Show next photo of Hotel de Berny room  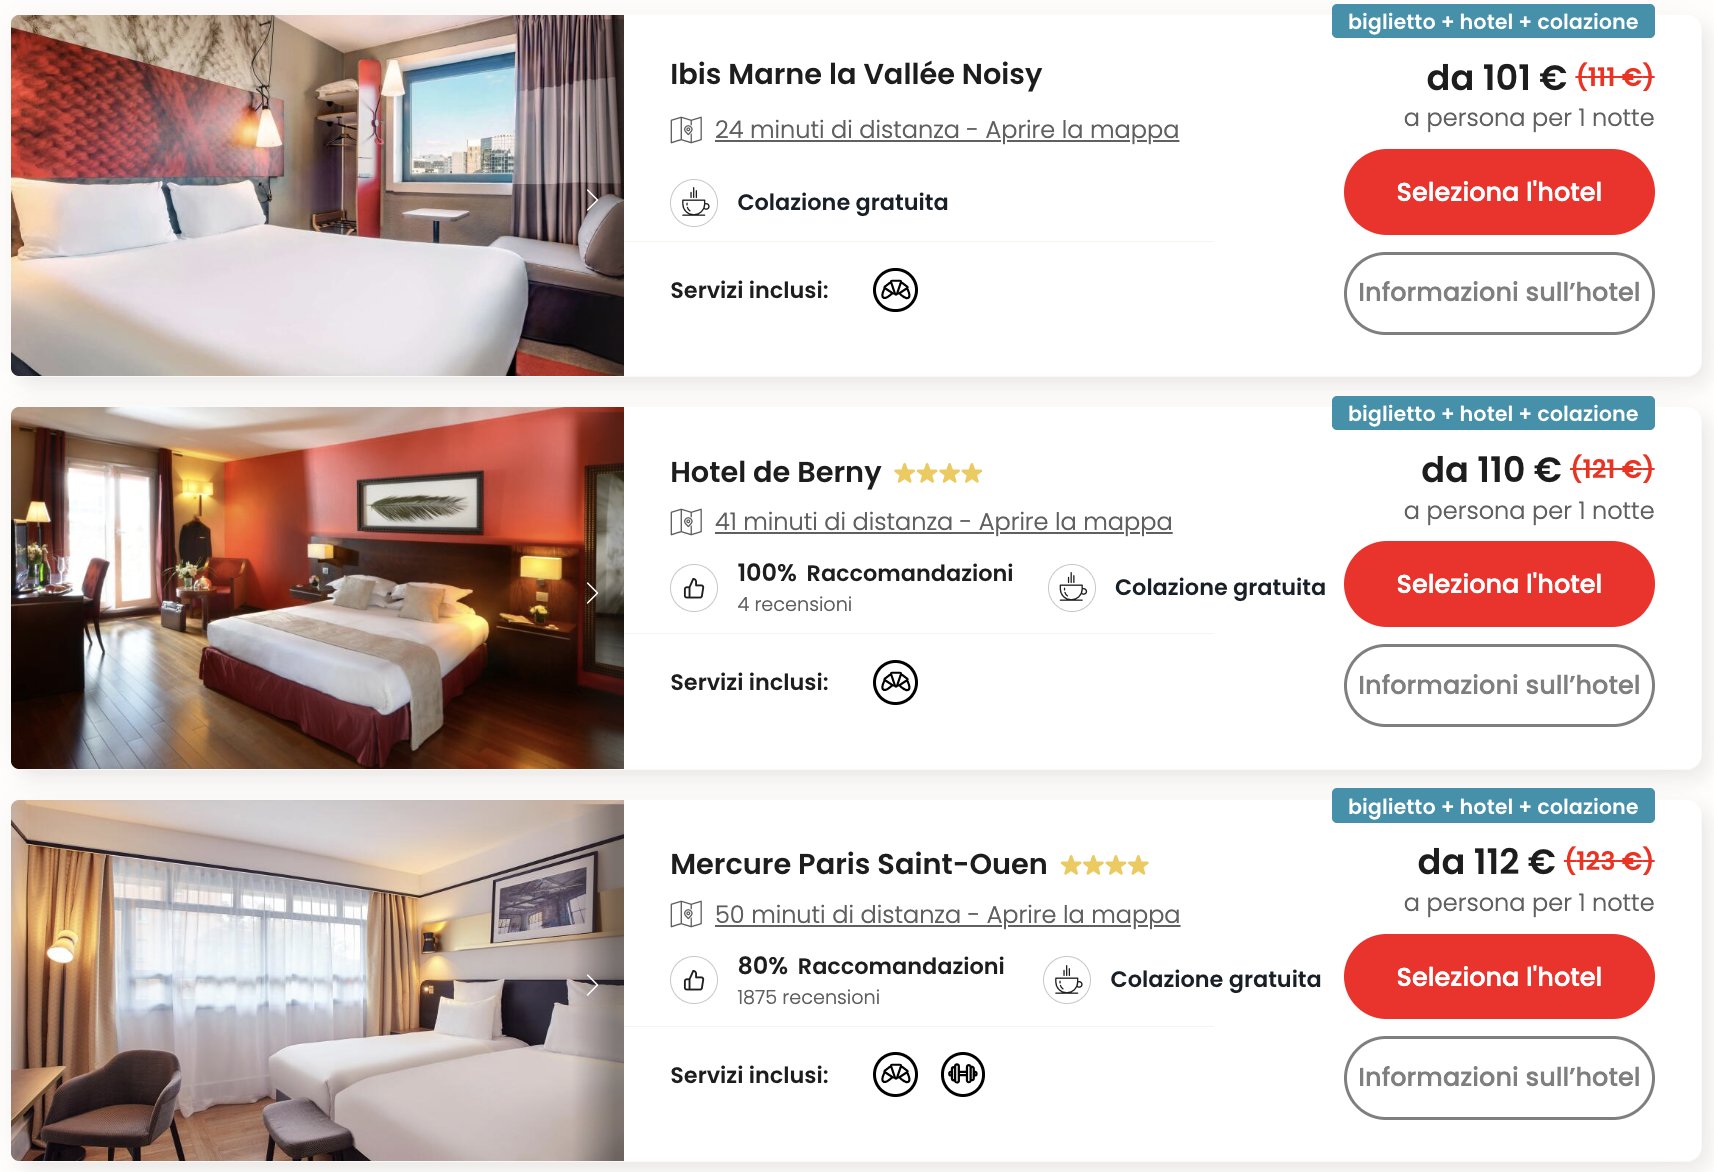[x=592, y=592]
